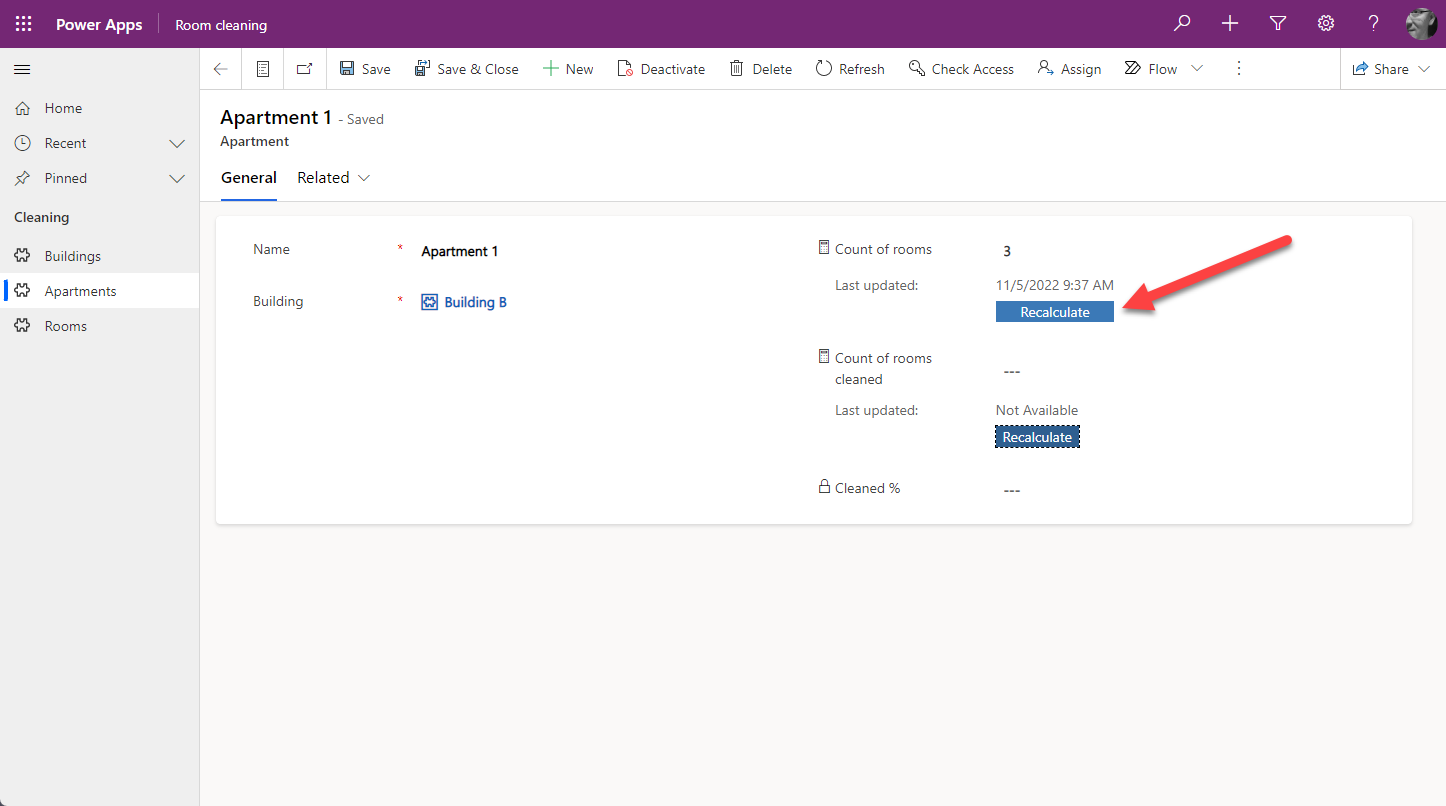Go back using the back arrow

(221, 69)
